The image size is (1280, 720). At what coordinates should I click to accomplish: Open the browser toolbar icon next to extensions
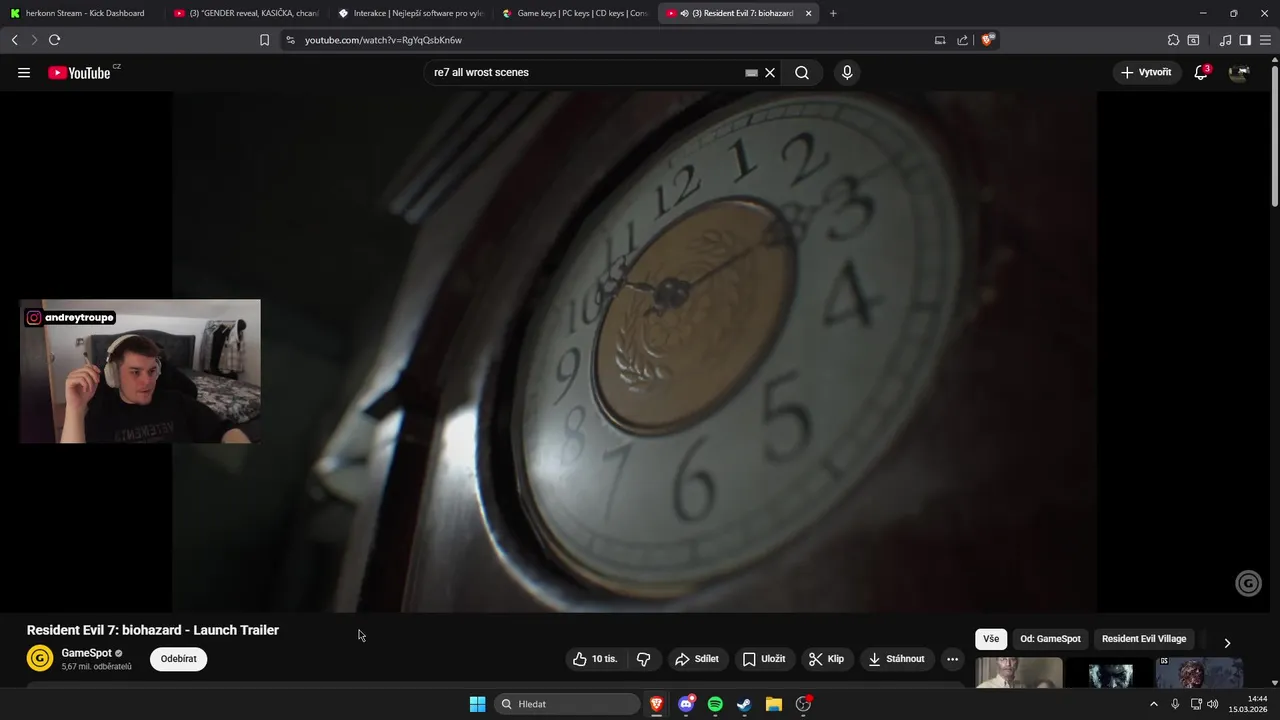point(1193,40)
